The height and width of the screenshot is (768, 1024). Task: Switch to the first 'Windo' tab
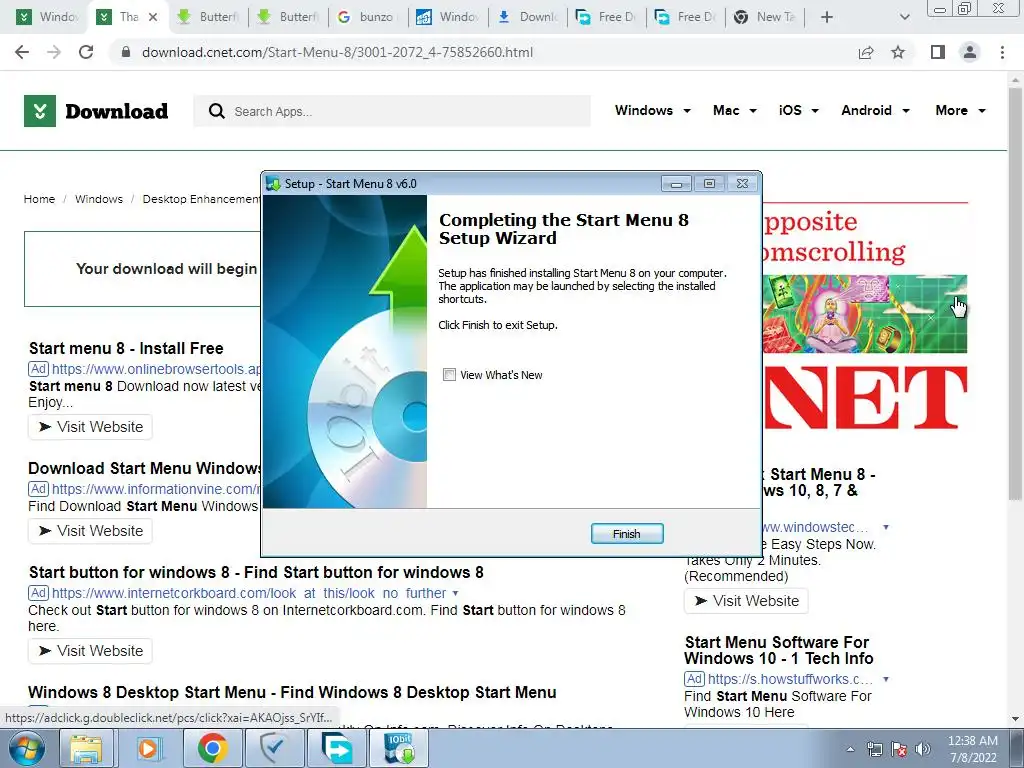[x=48, y=17]
